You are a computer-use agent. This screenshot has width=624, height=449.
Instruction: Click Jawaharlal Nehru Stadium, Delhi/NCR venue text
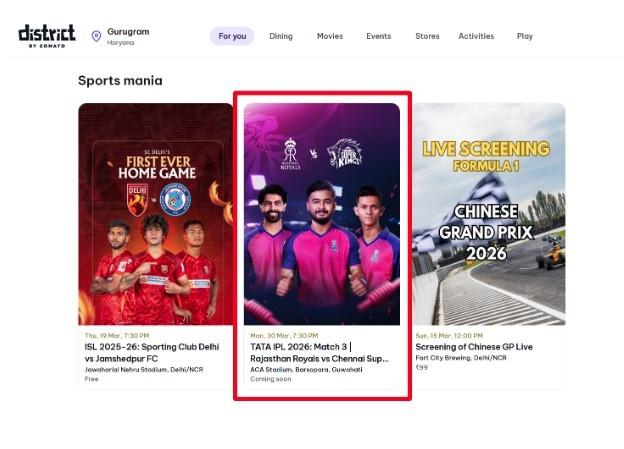(x=144, y=369)
